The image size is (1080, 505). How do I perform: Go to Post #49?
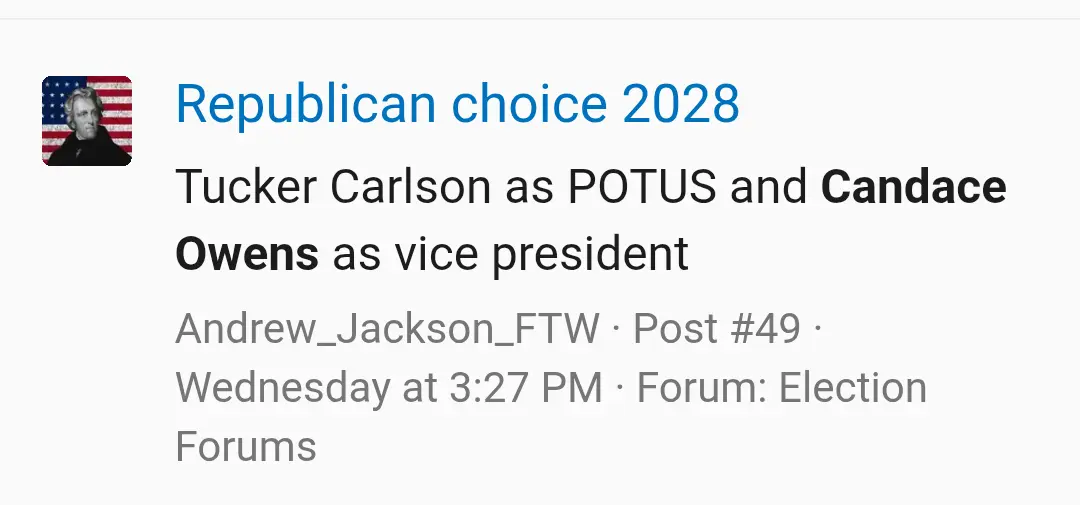[717, 328]
